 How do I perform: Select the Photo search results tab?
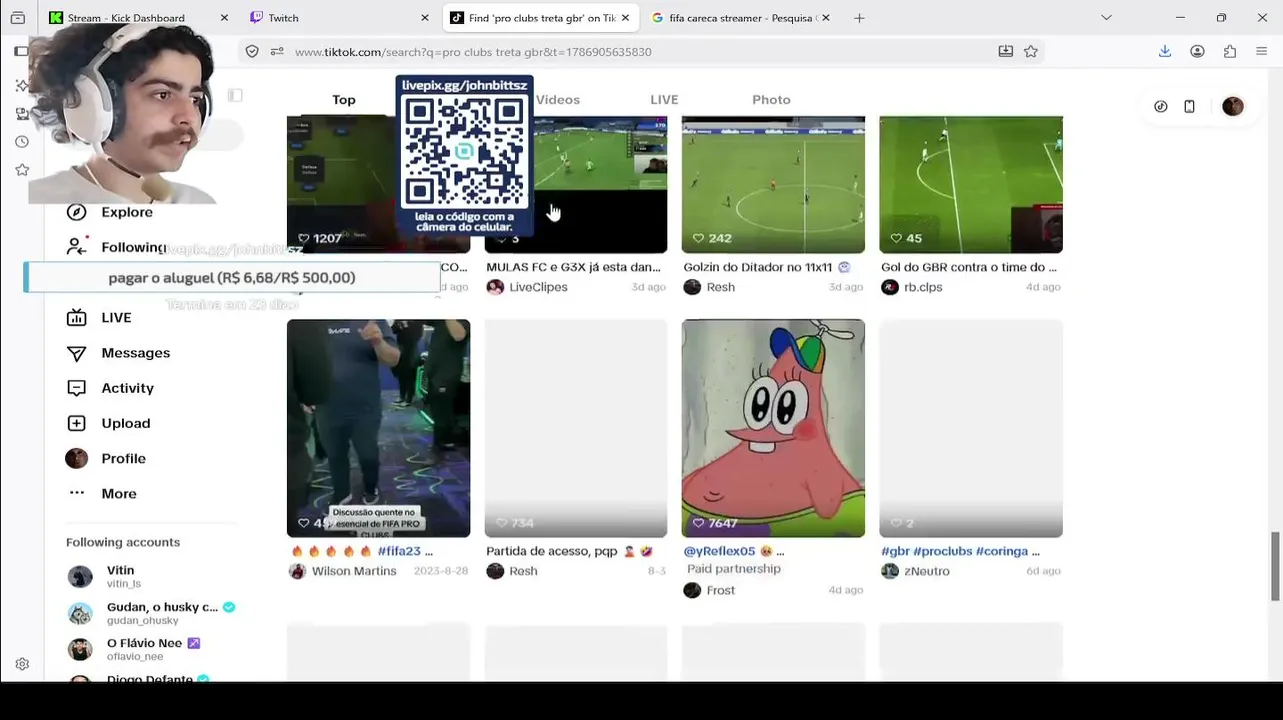(x=771, y=100)
